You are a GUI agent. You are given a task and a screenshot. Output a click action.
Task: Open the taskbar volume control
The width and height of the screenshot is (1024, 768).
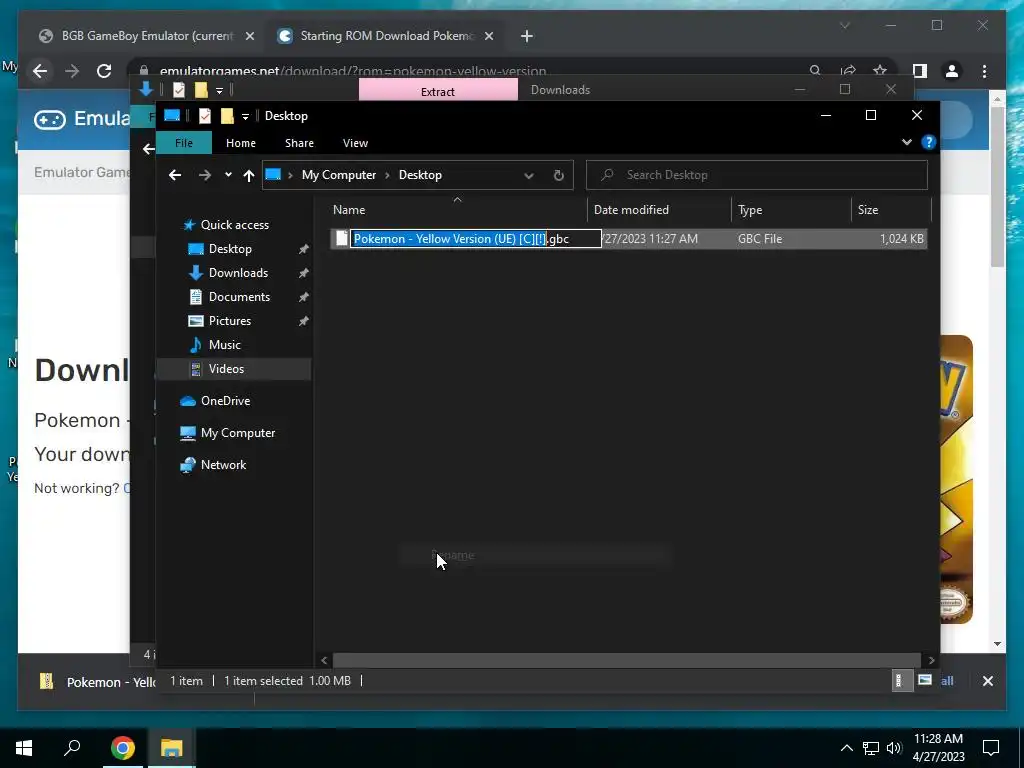click(x=894, y=748)
